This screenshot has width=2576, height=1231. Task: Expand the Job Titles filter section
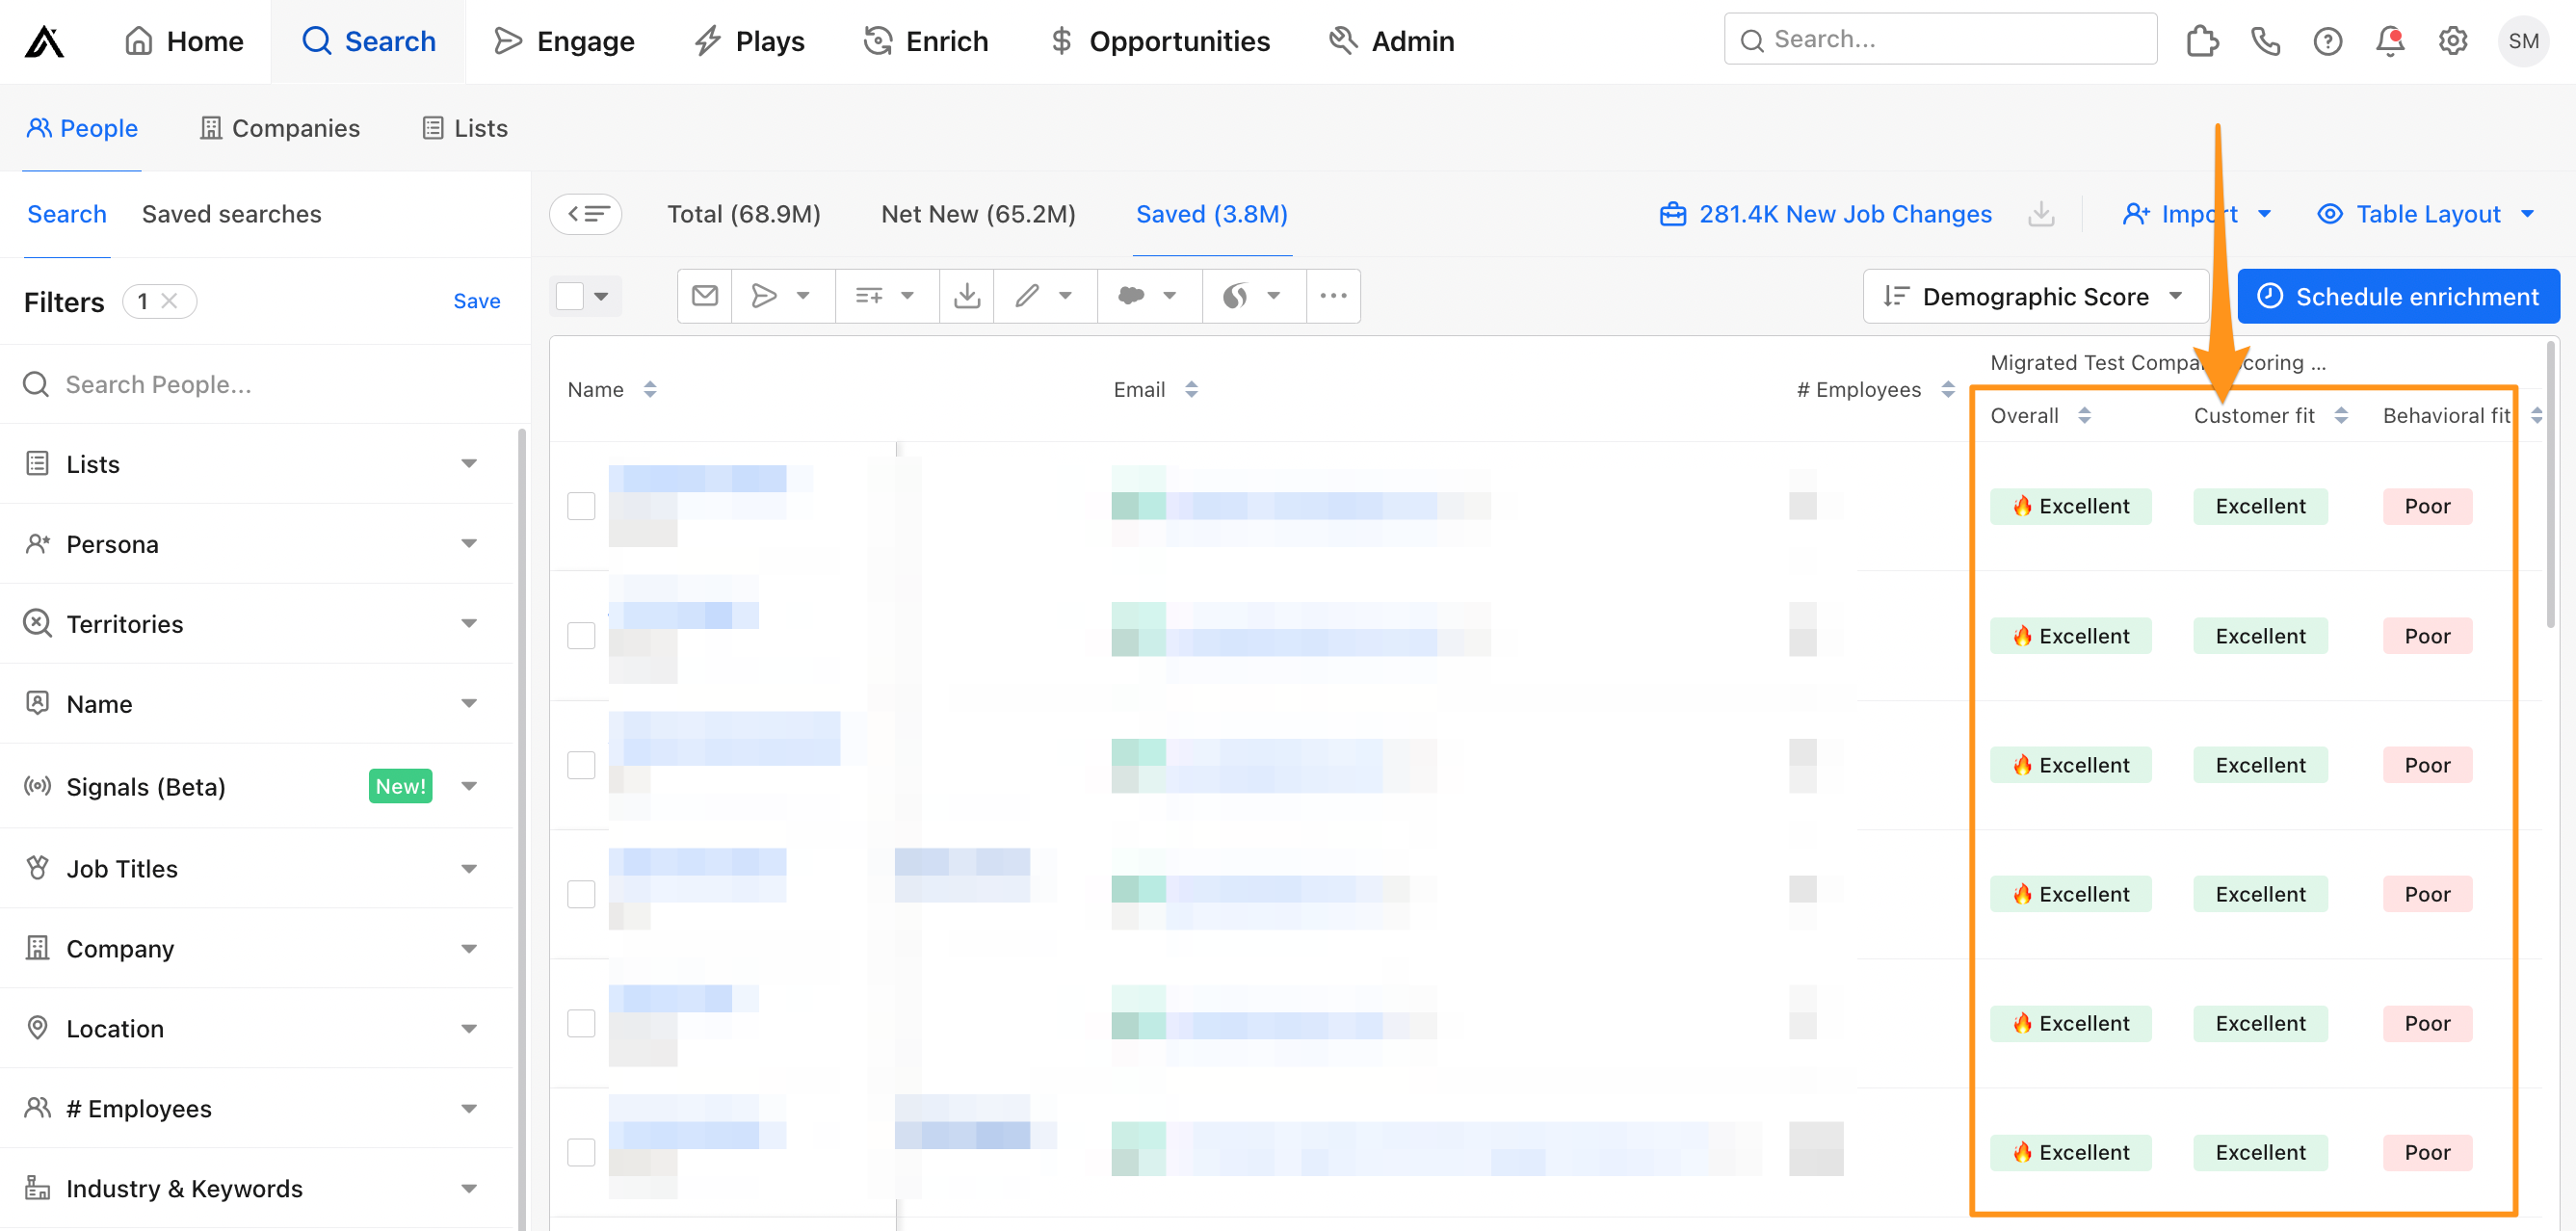(122, 868)
